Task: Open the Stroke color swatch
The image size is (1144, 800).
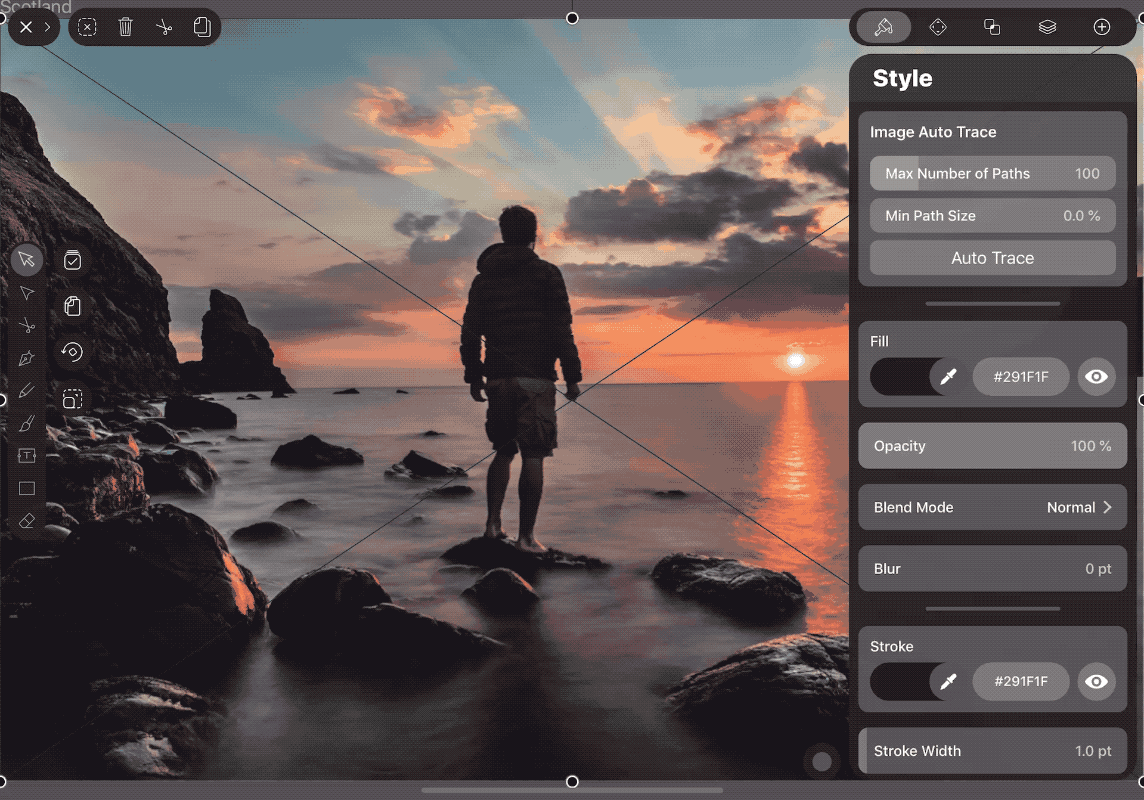Action: pos(900,681)
